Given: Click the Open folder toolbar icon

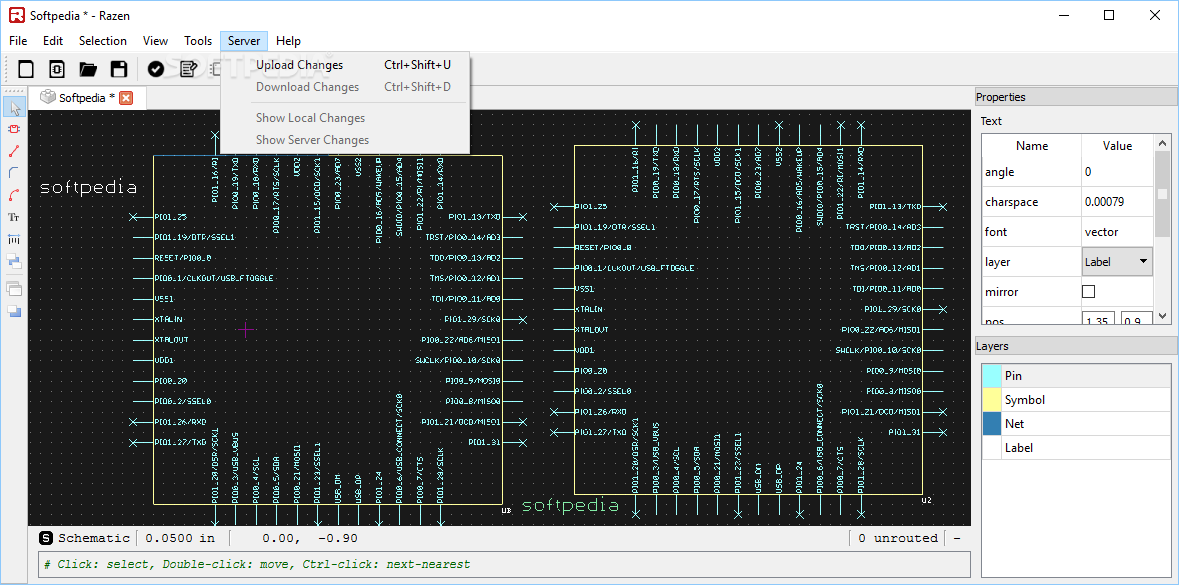Looking at the screenshot, I should (x=88, y=69).
